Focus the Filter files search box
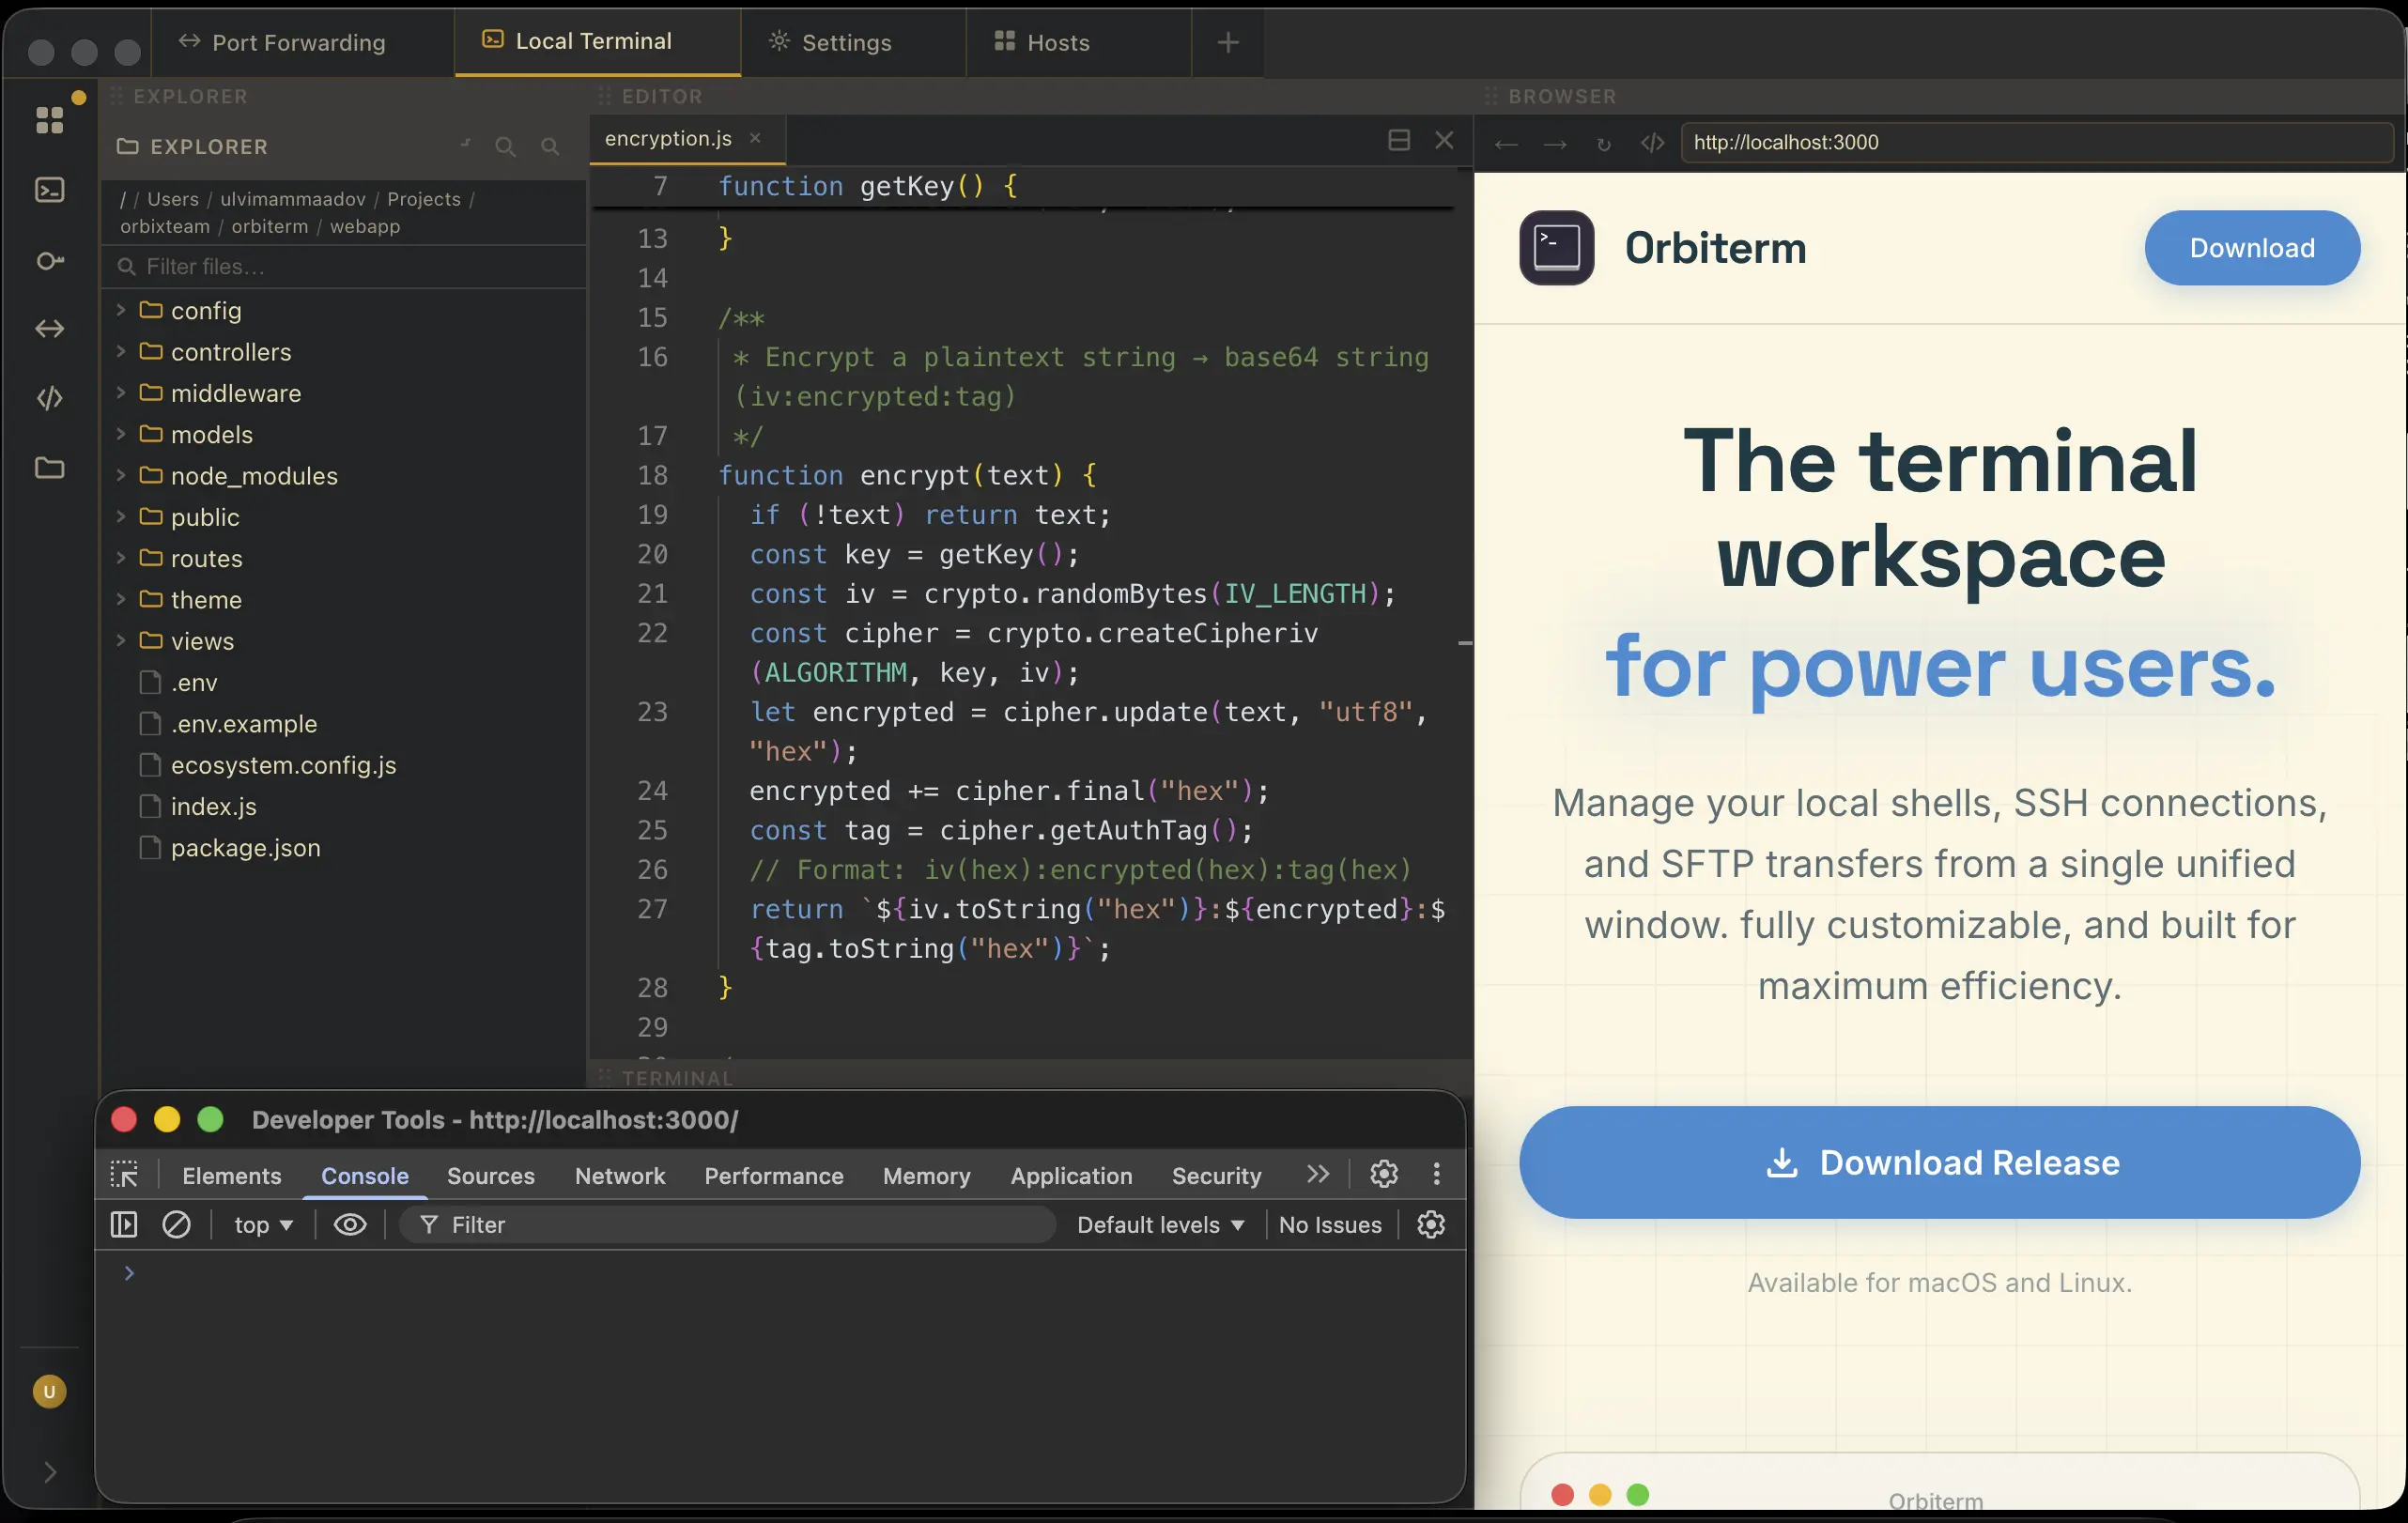The height and width of the screenshot is (1523, 2408). coord(345,266)
